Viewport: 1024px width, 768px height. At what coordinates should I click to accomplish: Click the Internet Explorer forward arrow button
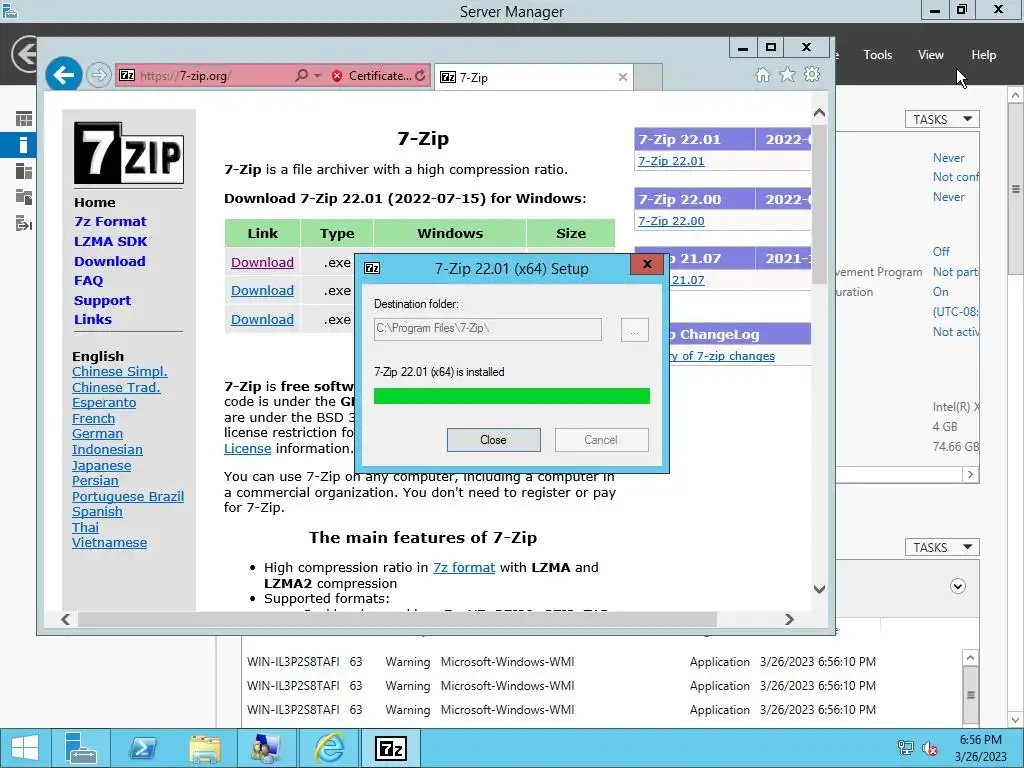tap(99, 76)
